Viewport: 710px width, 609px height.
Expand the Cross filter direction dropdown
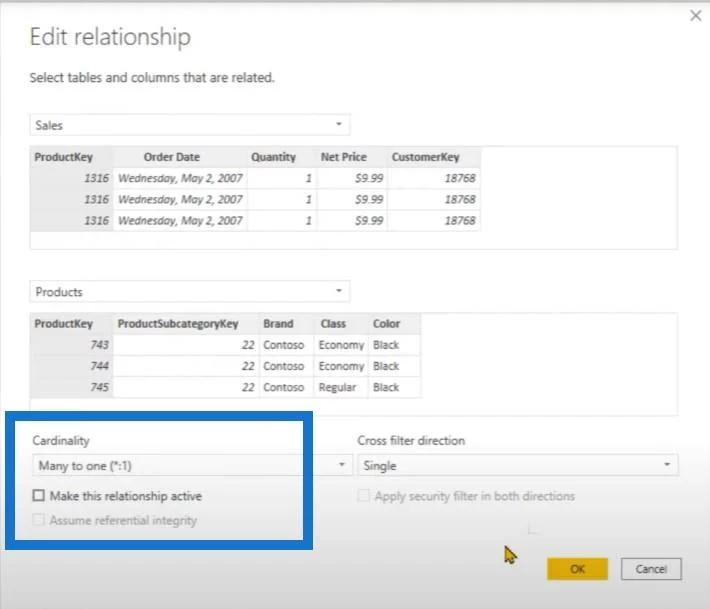518,465
